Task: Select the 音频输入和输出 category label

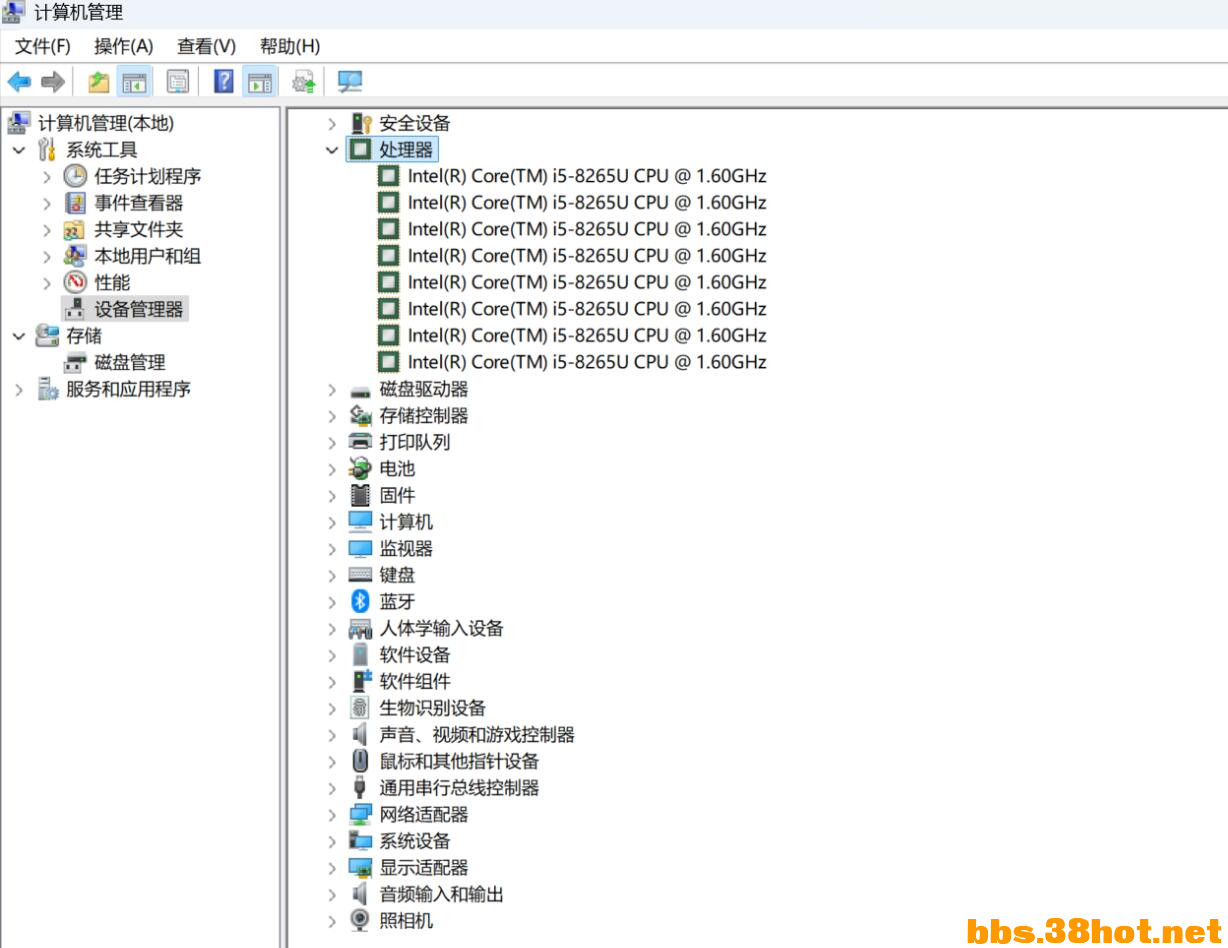Action: click(441, 895)
